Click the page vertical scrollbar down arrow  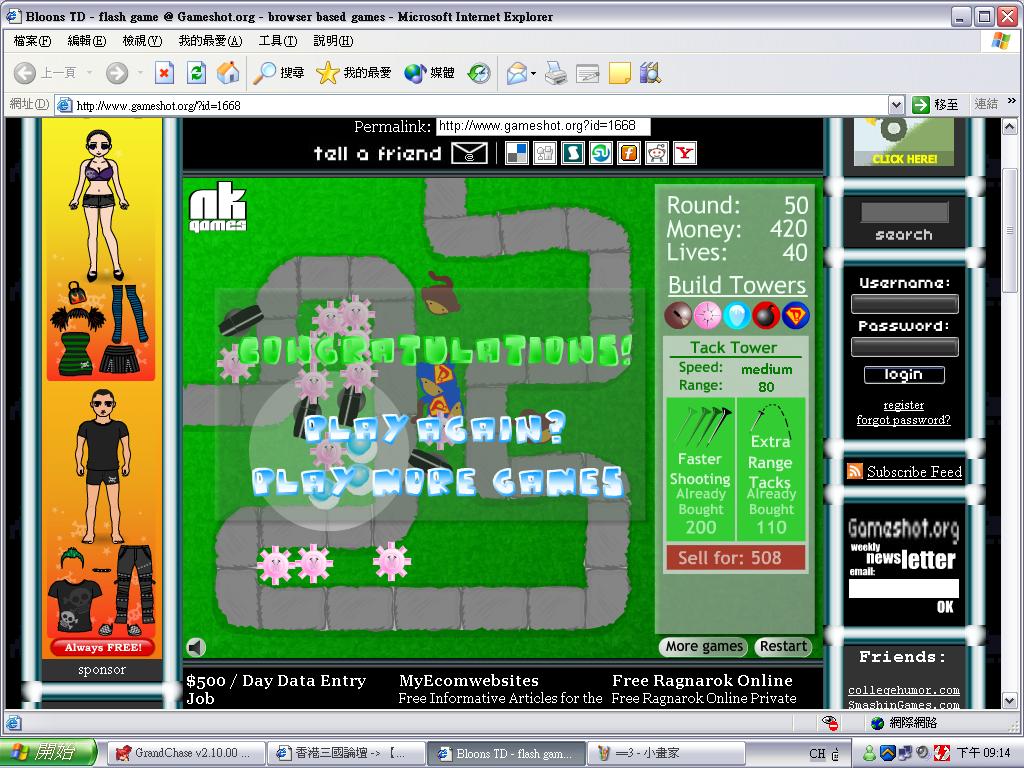[1010, 700]
